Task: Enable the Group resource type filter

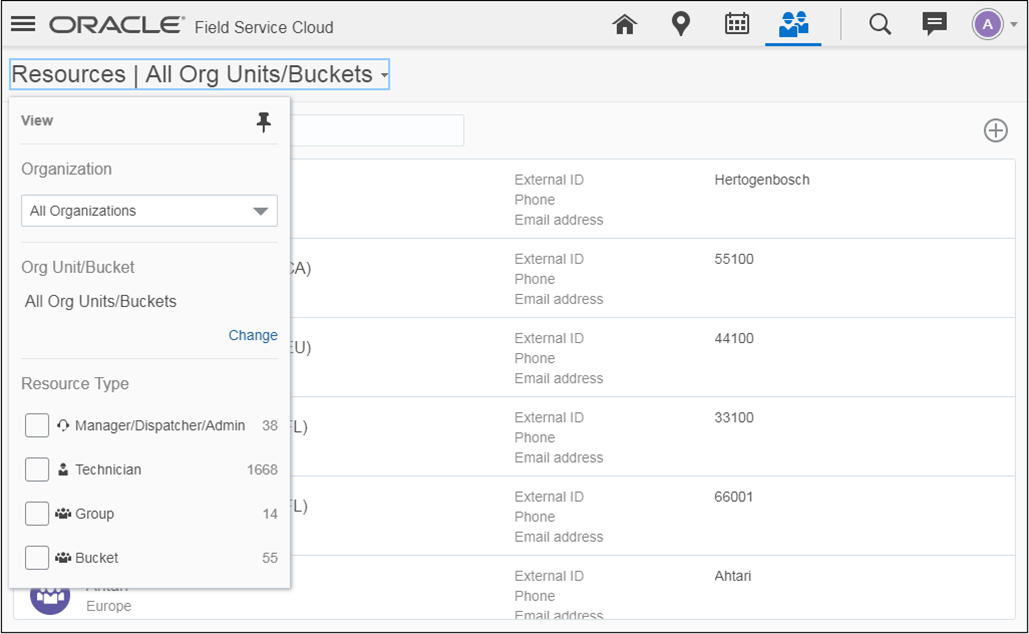Action: [x=37, y=513]
